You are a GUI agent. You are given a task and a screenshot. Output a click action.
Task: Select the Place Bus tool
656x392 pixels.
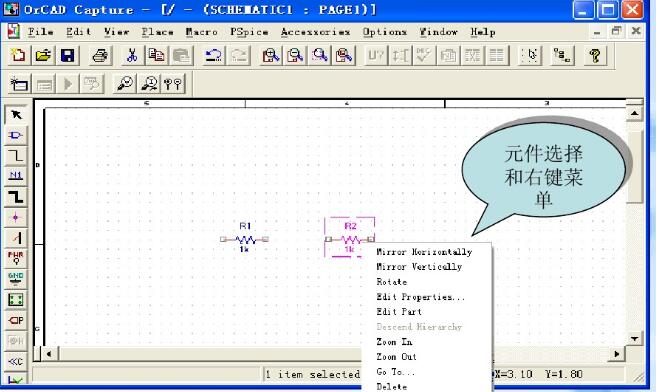(16, 197)
